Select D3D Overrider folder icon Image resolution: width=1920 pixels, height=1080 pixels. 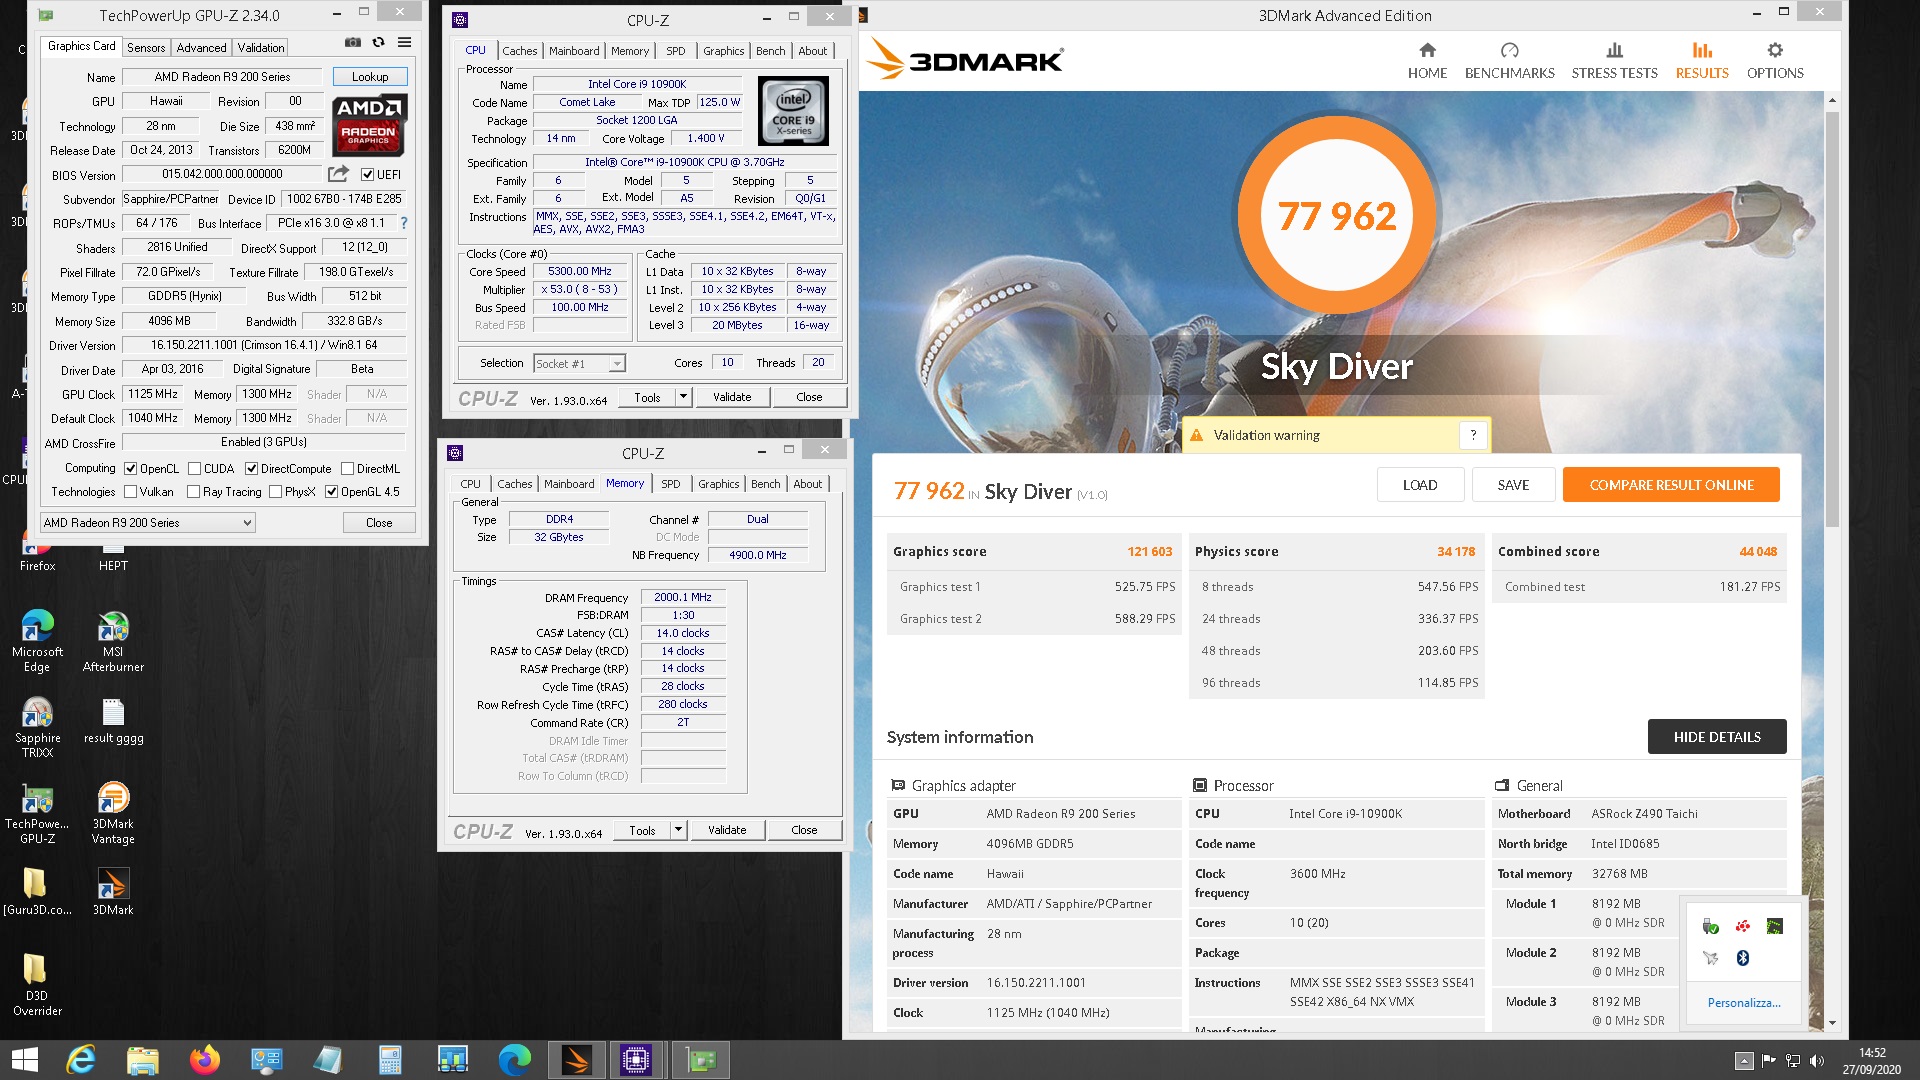click(37, 984)
